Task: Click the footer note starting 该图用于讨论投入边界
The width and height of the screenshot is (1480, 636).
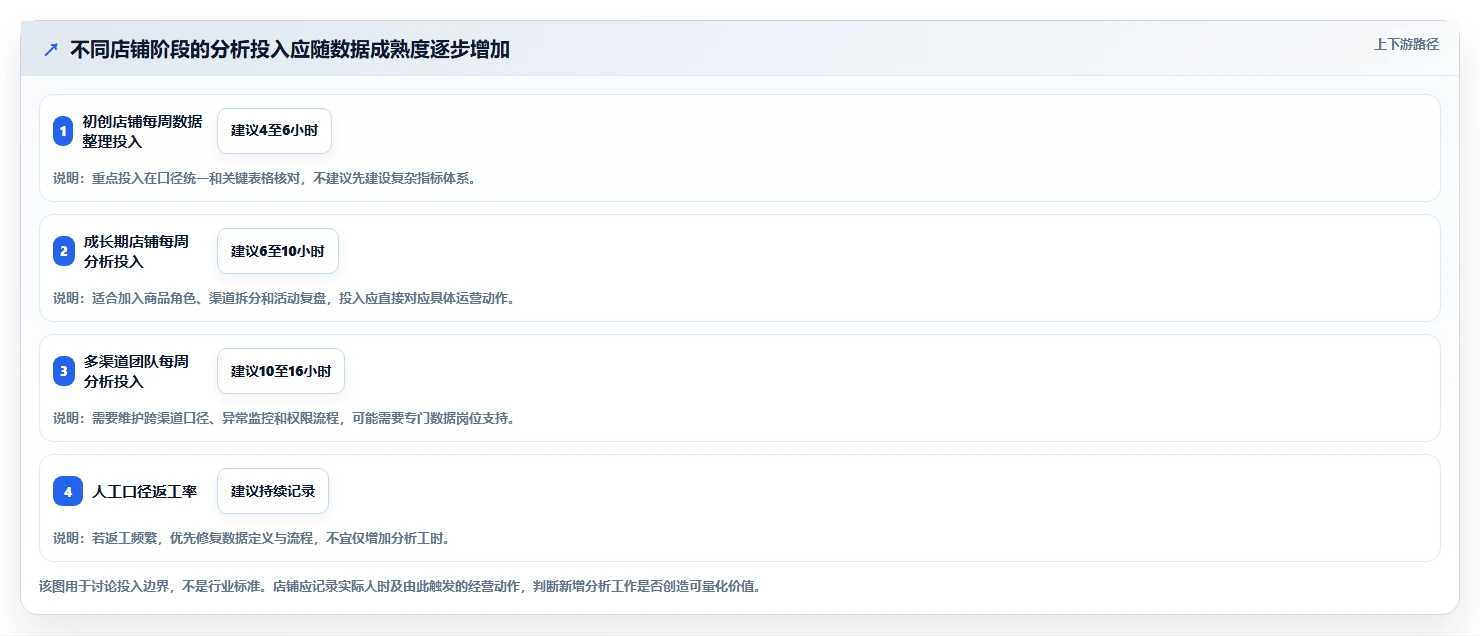Action: [402, 586]
